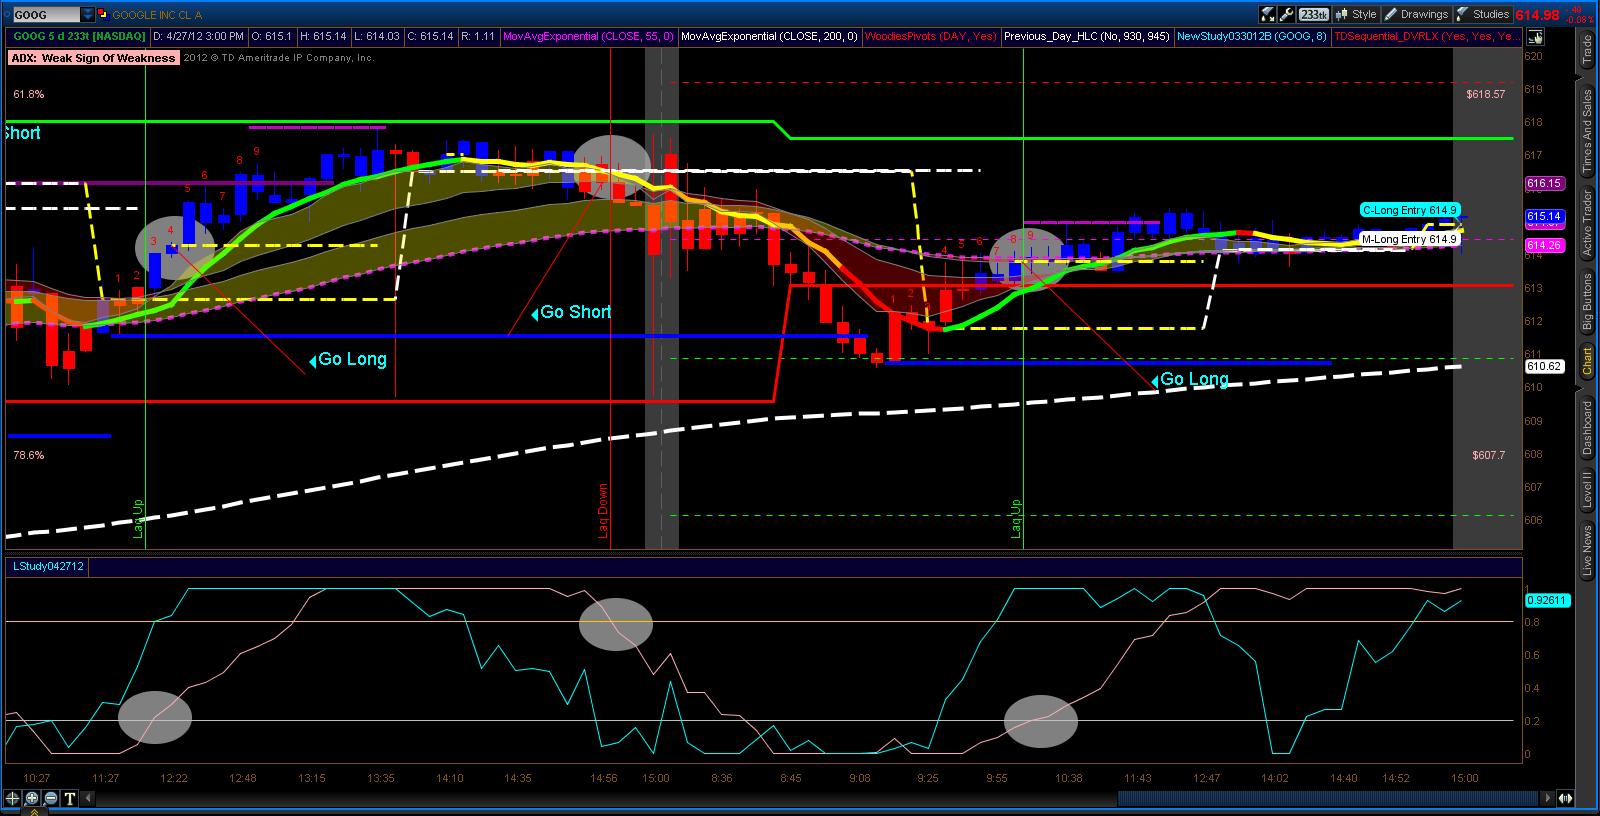Click the 614.26 price axis bubble
This screenshot has width=1600, height=816.
[x=1544, y=246]
